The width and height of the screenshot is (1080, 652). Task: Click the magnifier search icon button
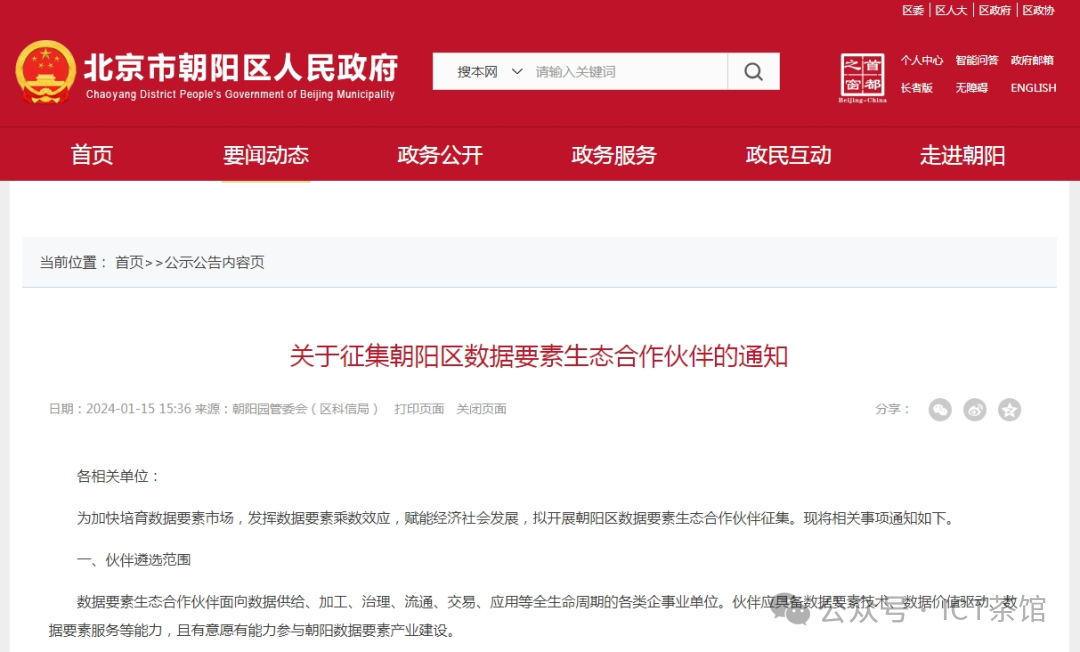click(753, 72)
